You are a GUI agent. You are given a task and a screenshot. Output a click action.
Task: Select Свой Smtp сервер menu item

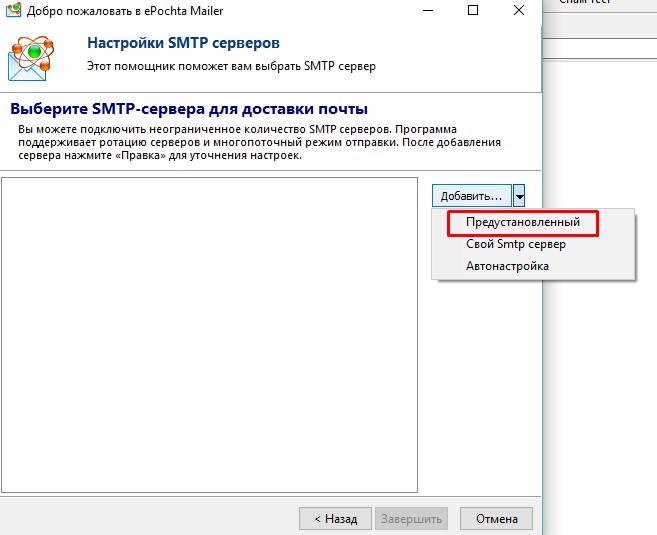(516, 244)
